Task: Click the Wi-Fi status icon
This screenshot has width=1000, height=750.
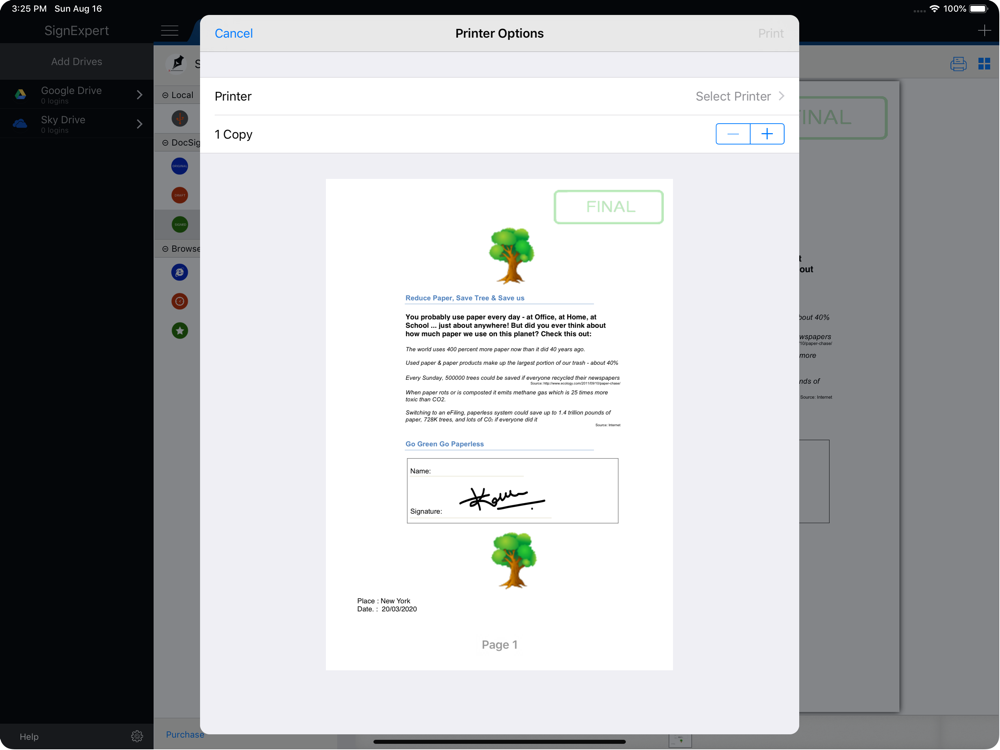Action: tap(934, 9)
